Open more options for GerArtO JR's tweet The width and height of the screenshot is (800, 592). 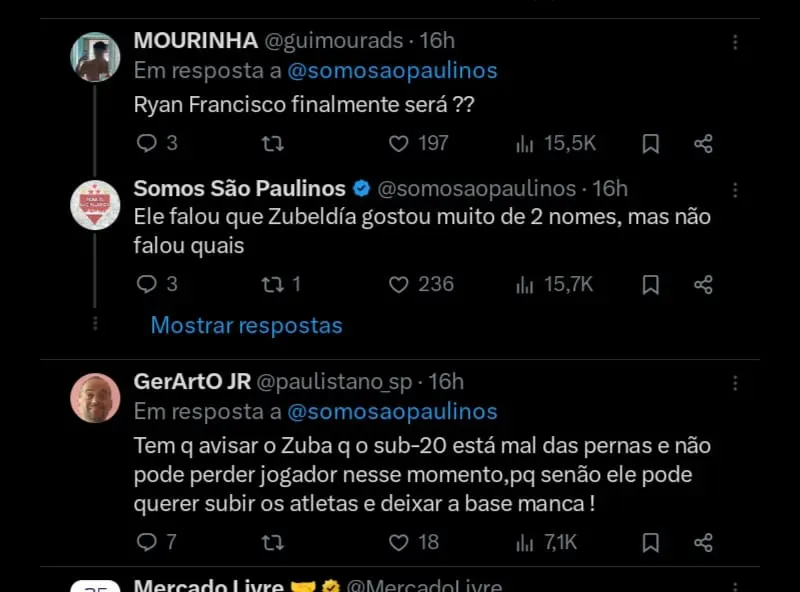pyautogui.click(x=735, y=382)
